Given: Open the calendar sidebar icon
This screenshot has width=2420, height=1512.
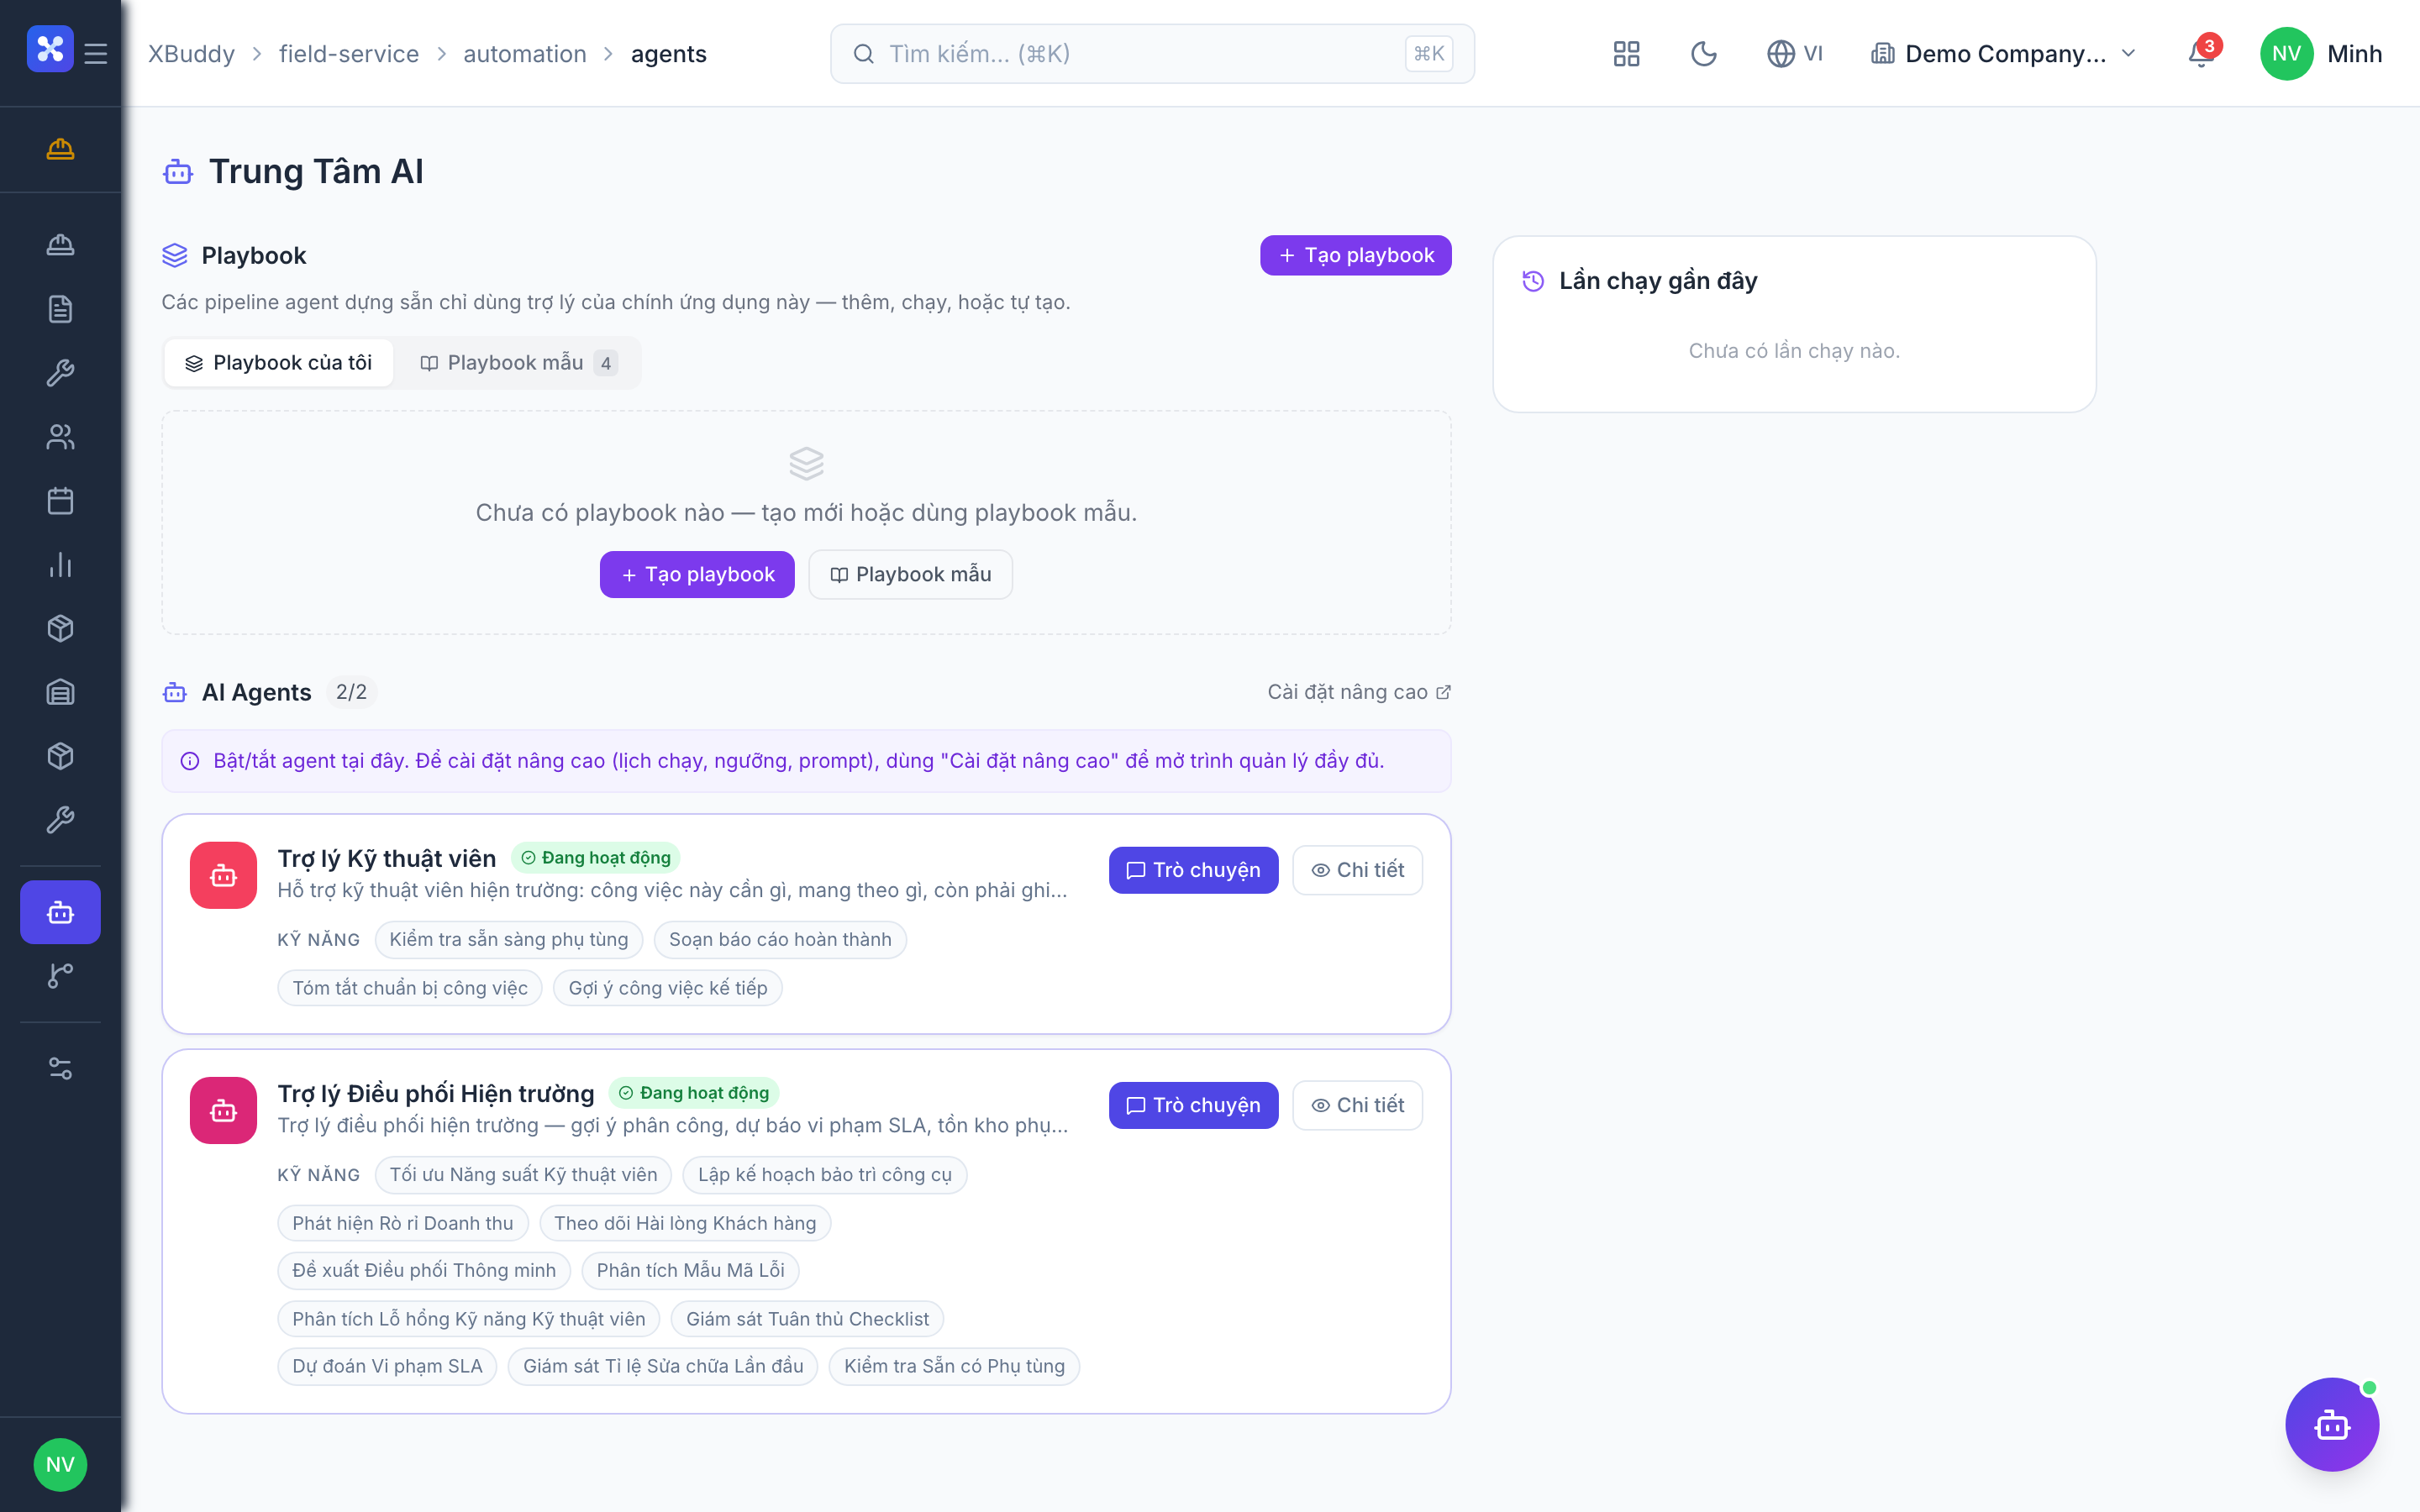Looking at the screenshot, I should pyautogui.click(x=60, y=501).
